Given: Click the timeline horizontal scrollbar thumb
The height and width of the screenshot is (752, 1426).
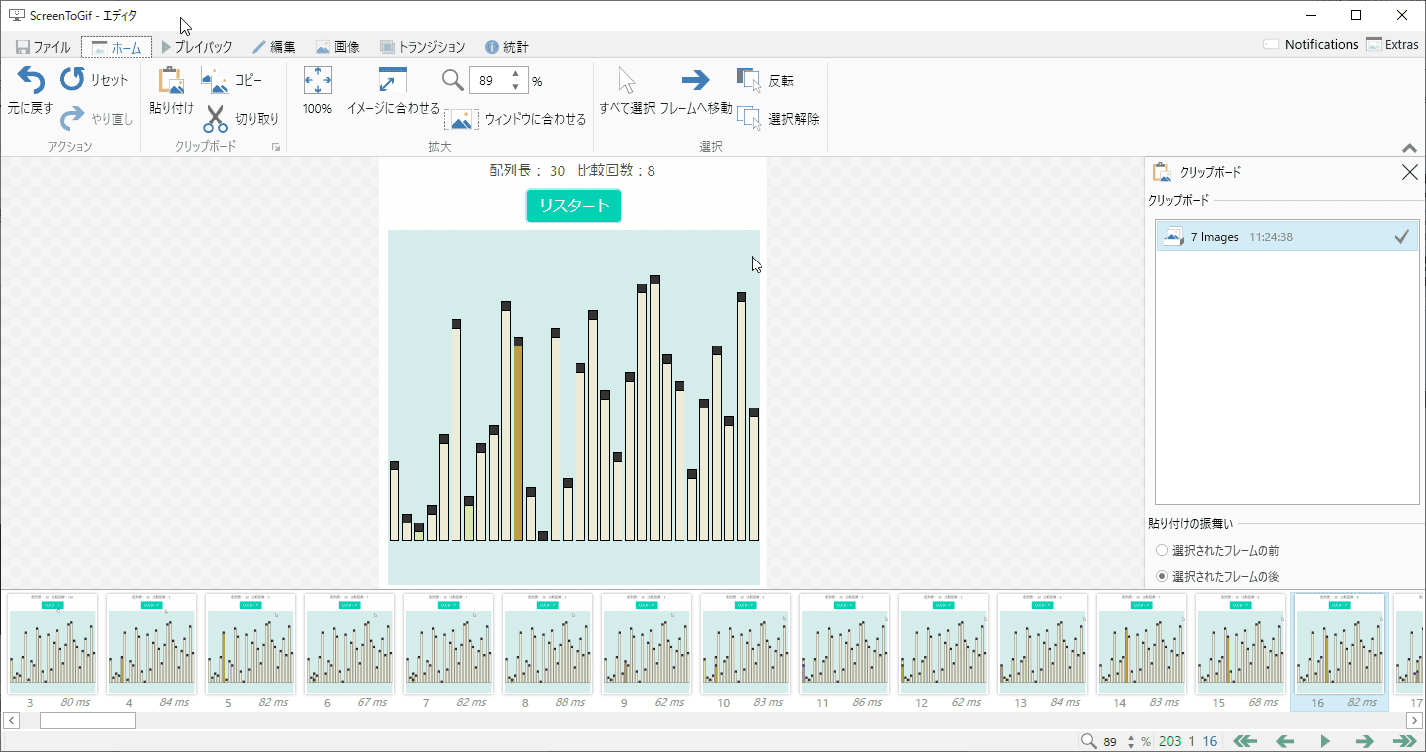Looking at the screenshot, I should coord(87,720).
